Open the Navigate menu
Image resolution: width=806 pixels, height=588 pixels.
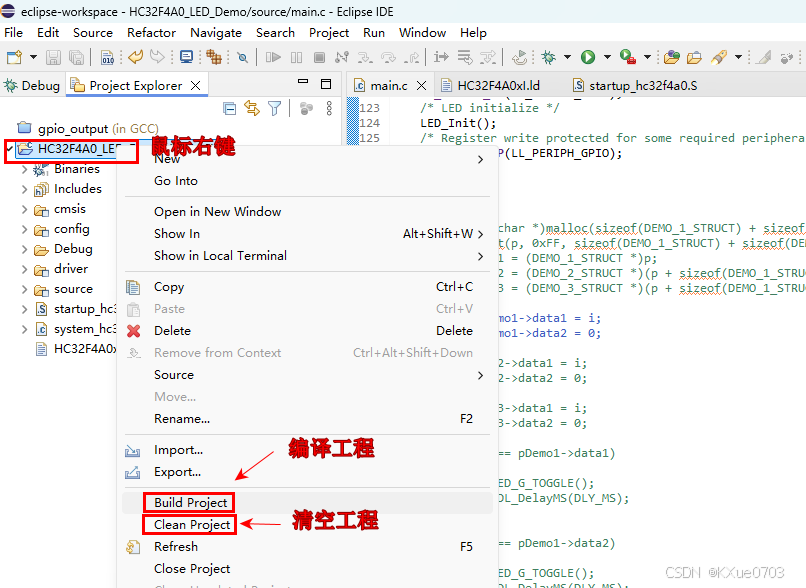(216, 32)
